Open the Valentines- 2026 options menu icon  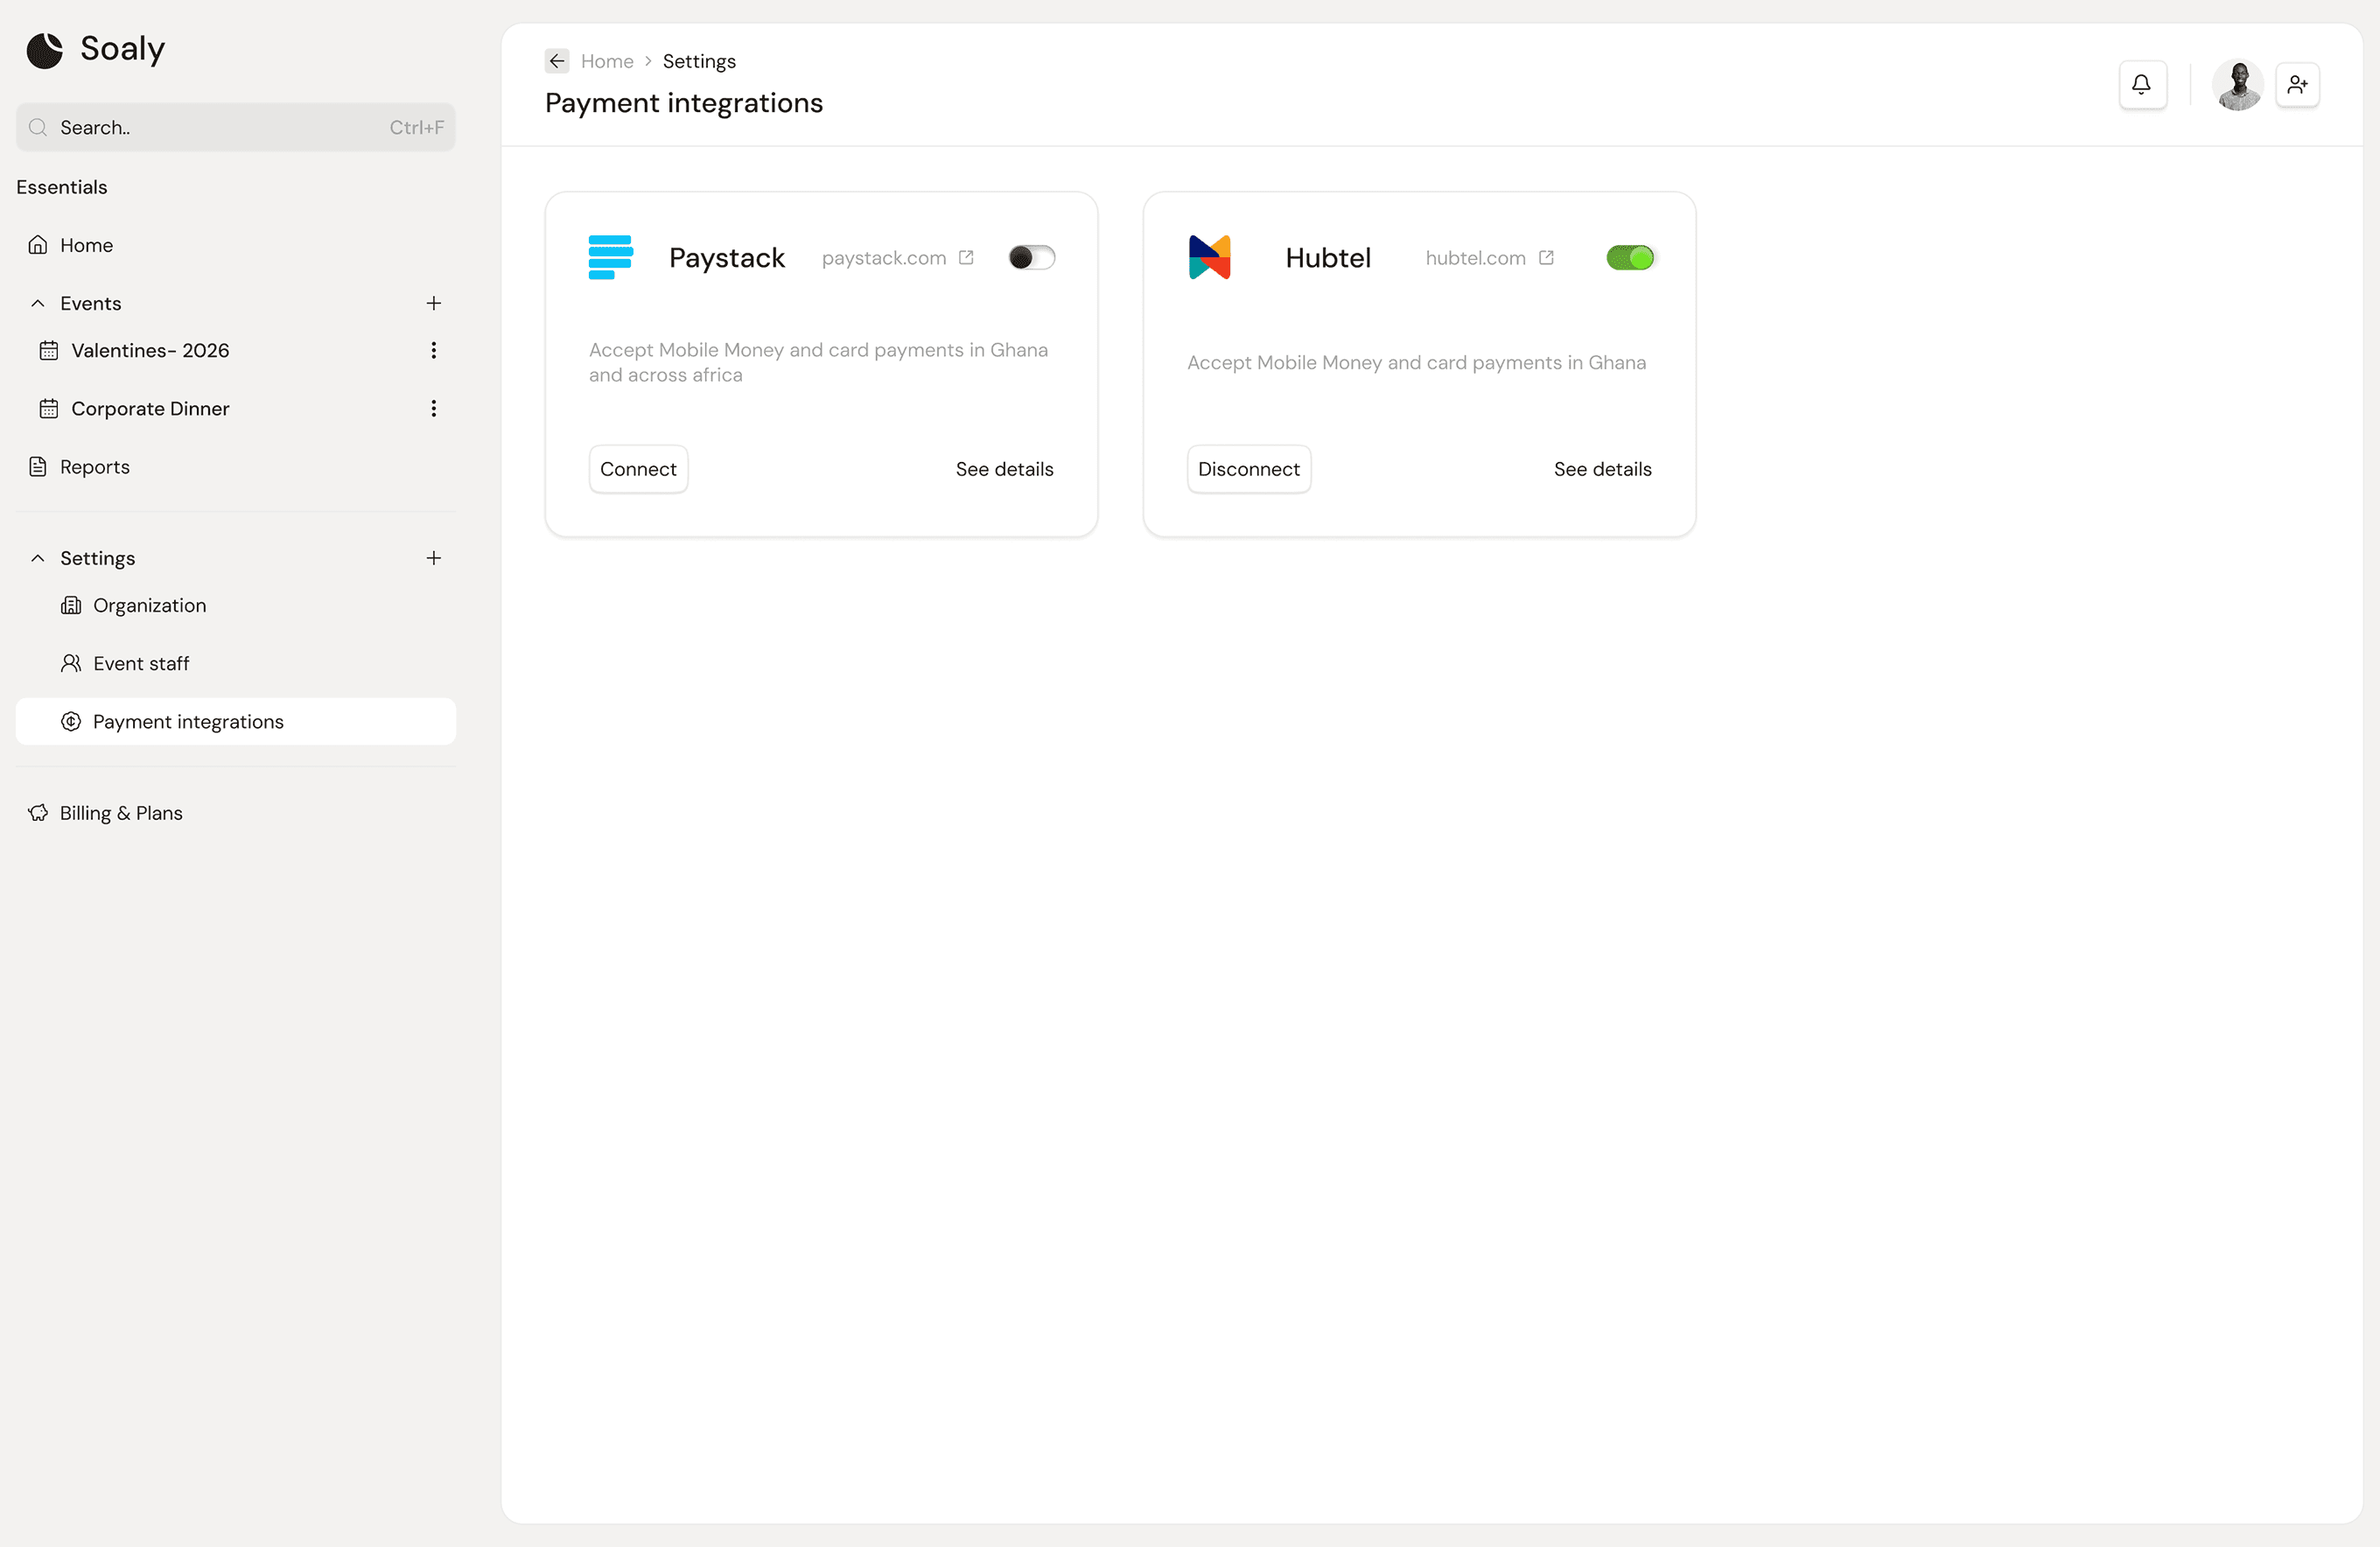433,350
